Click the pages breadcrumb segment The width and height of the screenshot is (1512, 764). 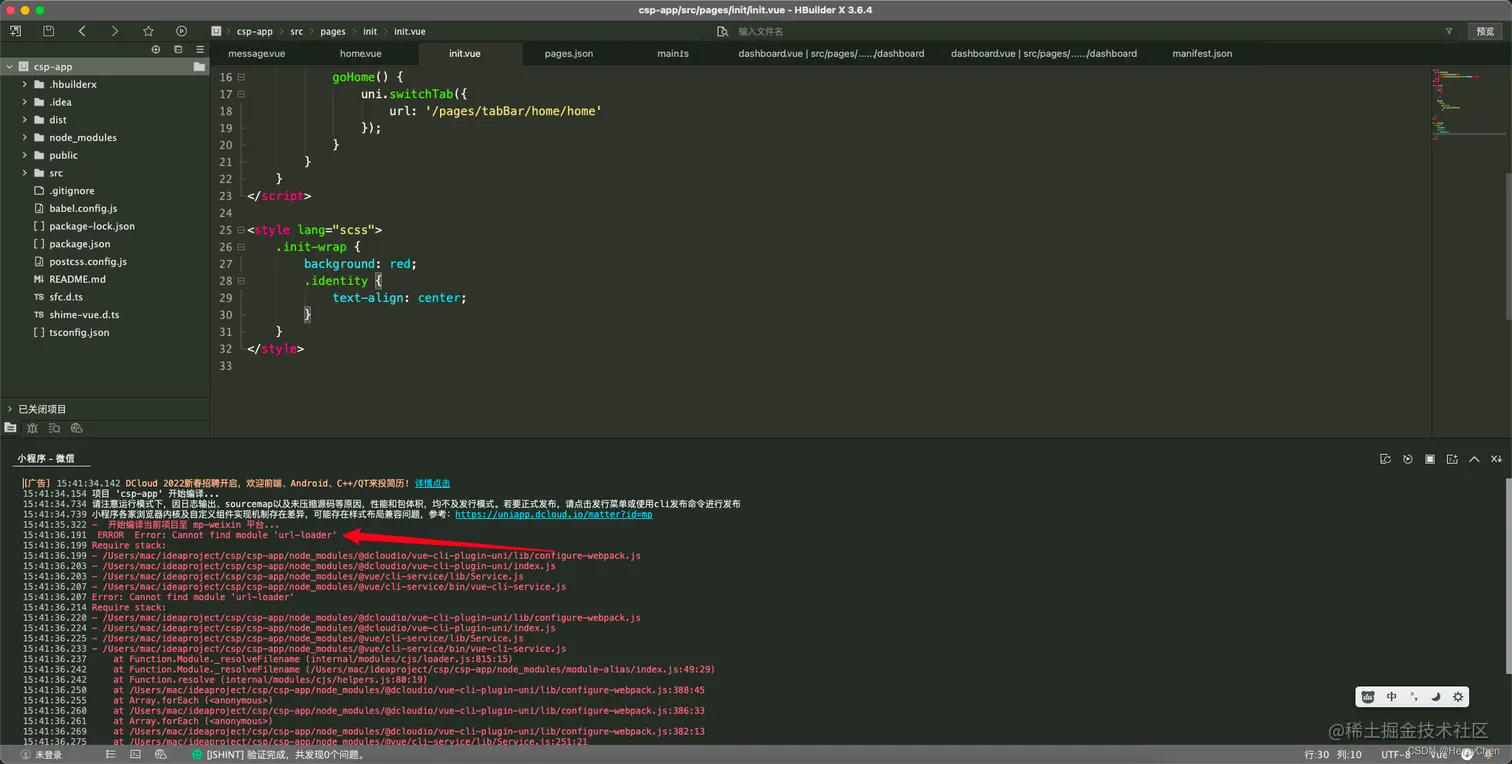[333, 31]
